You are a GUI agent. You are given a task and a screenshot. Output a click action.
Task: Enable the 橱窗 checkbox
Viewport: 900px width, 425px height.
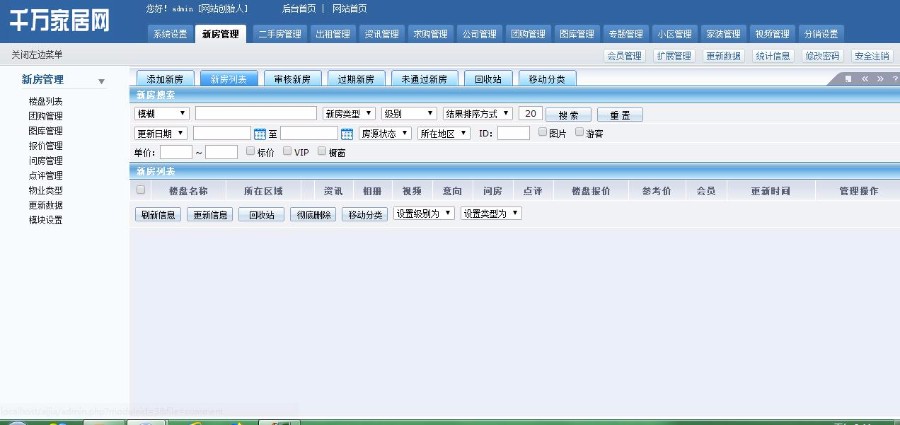click(x=321, y=151)
